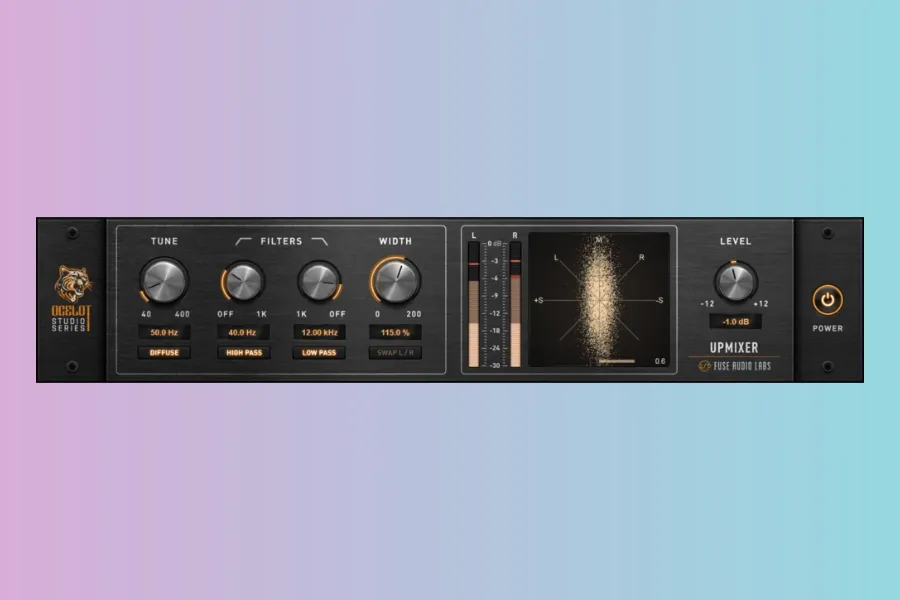900x600 pixels.
Task: Click the Fuse Audio Labs logo
Action: tap(734, 366)
